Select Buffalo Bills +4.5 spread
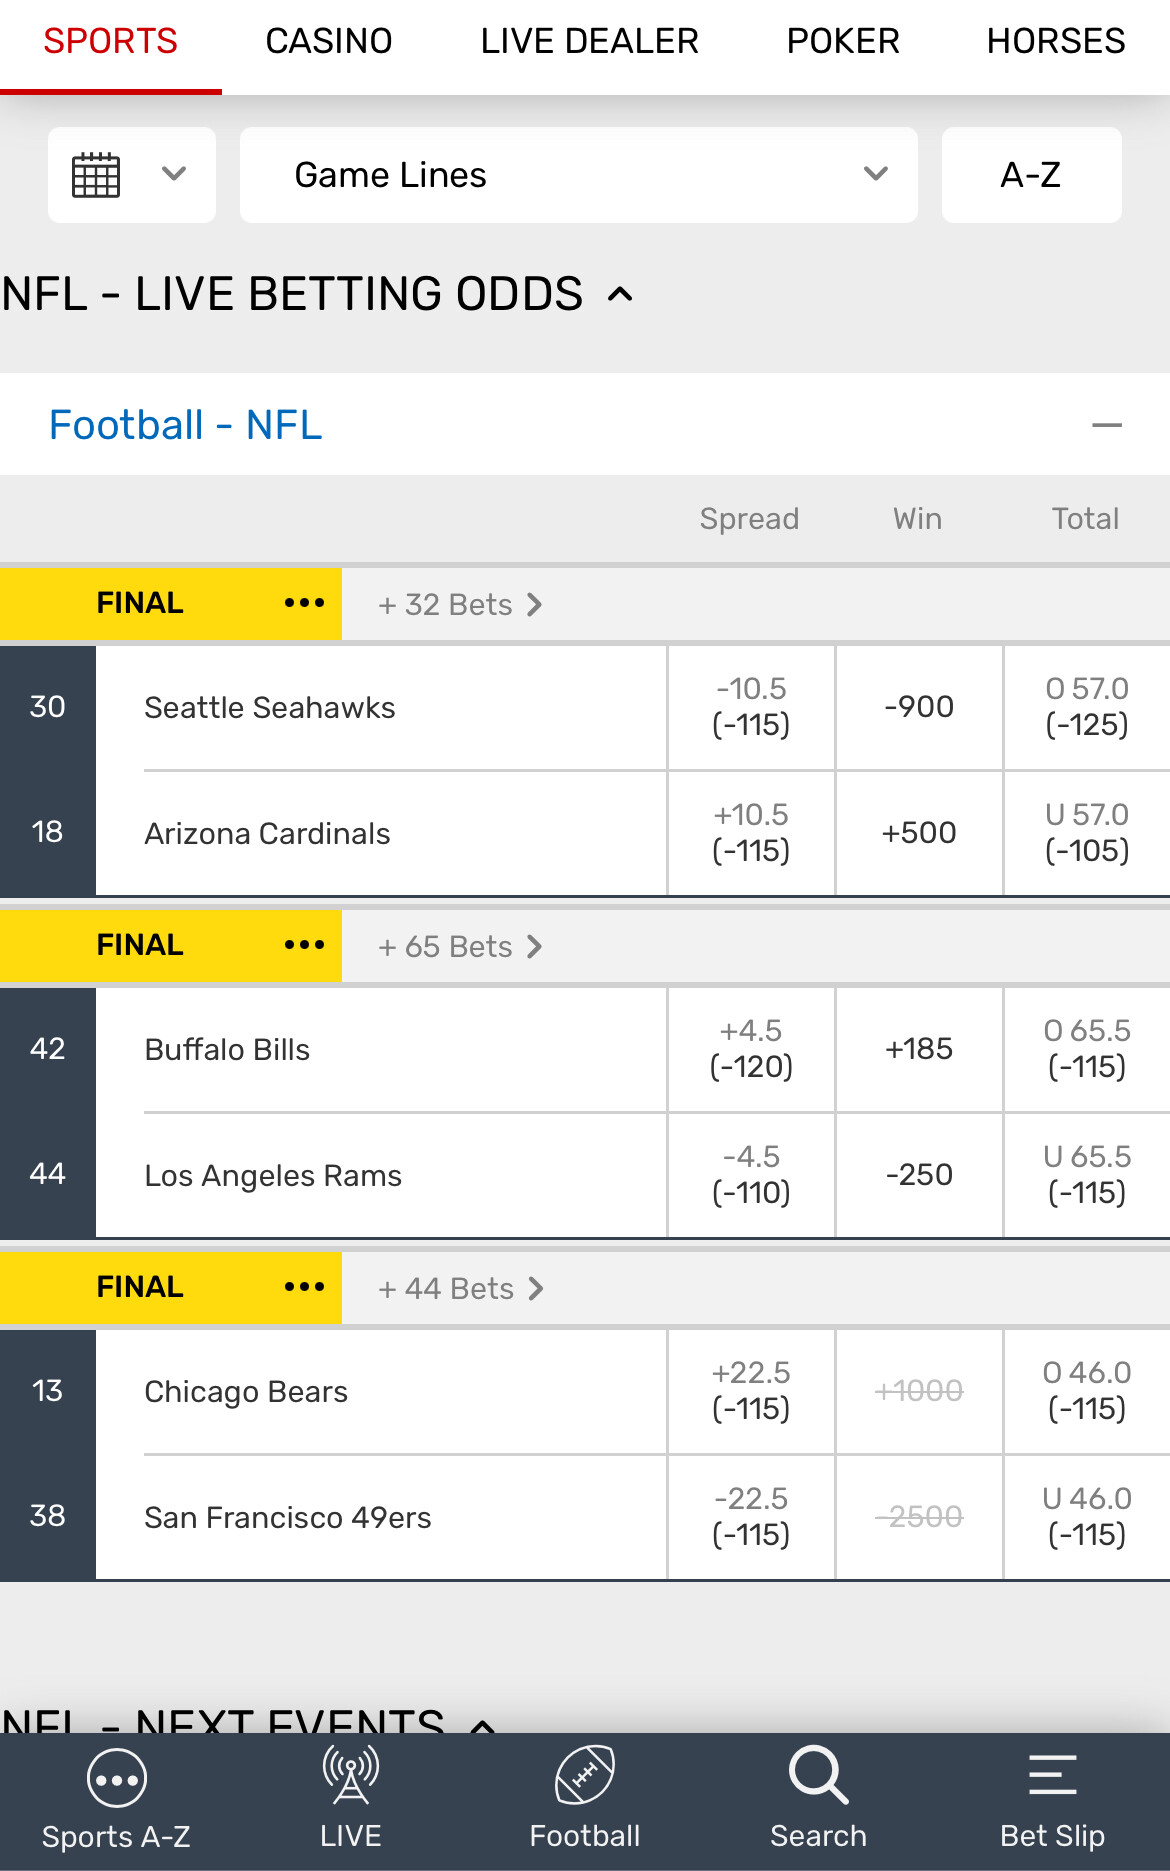Image resolution: width=1170 pixels, height=1871 pixels. point(751,1049)
